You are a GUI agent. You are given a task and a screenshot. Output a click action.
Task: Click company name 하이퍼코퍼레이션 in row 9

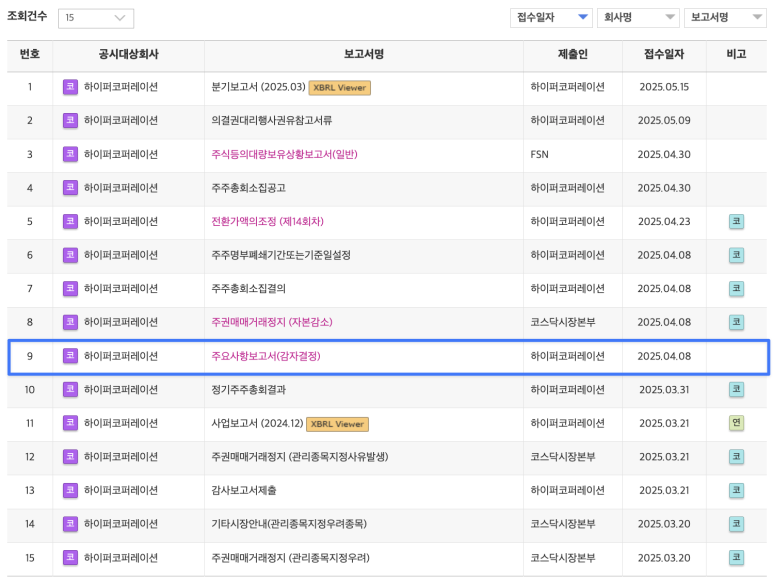pos(121,356)
